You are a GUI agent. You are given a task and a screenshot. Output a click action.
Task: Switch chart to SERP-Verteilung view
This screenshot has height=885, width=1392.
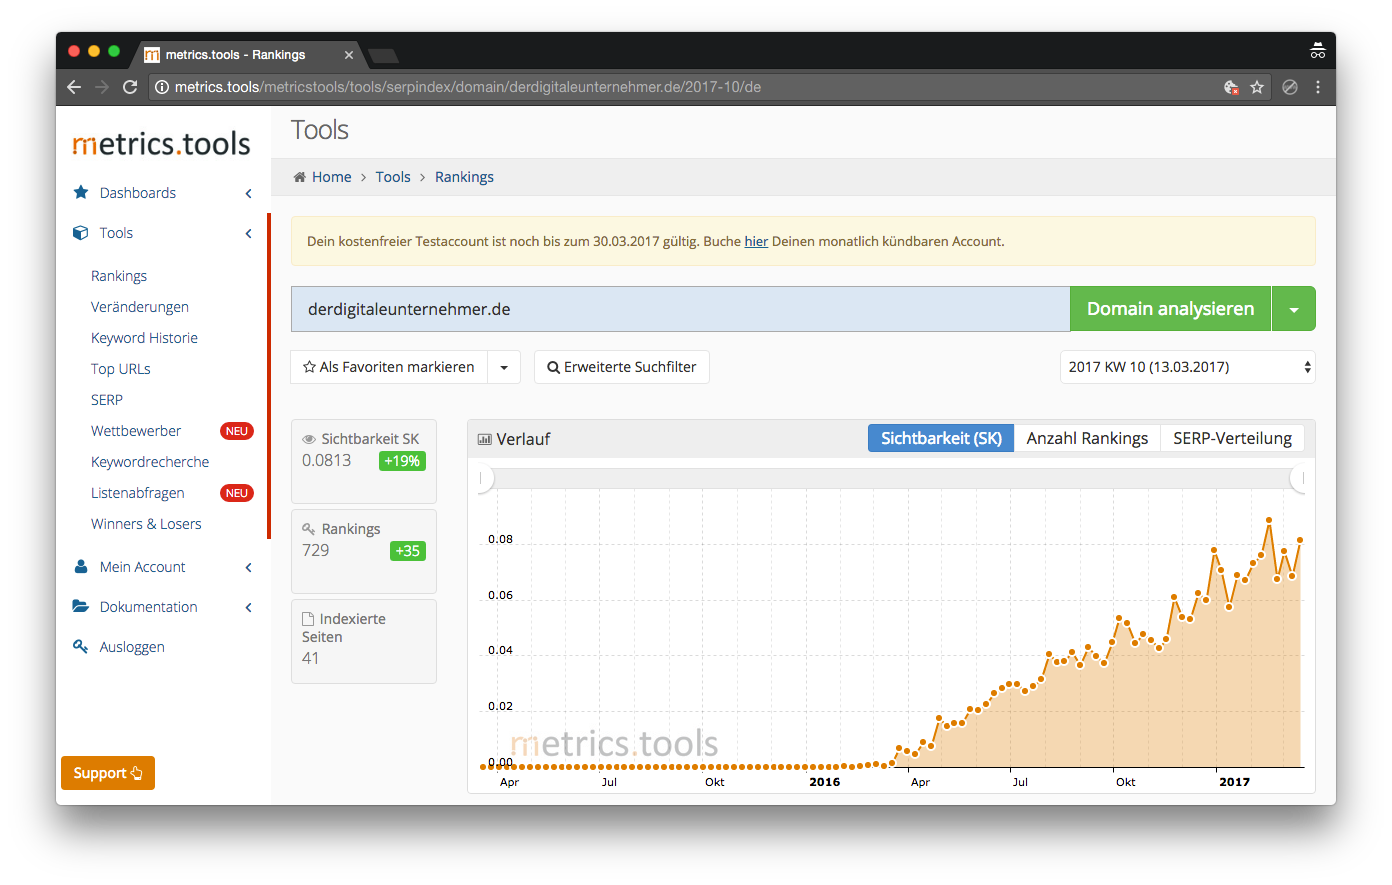(x=1232, y=438)
